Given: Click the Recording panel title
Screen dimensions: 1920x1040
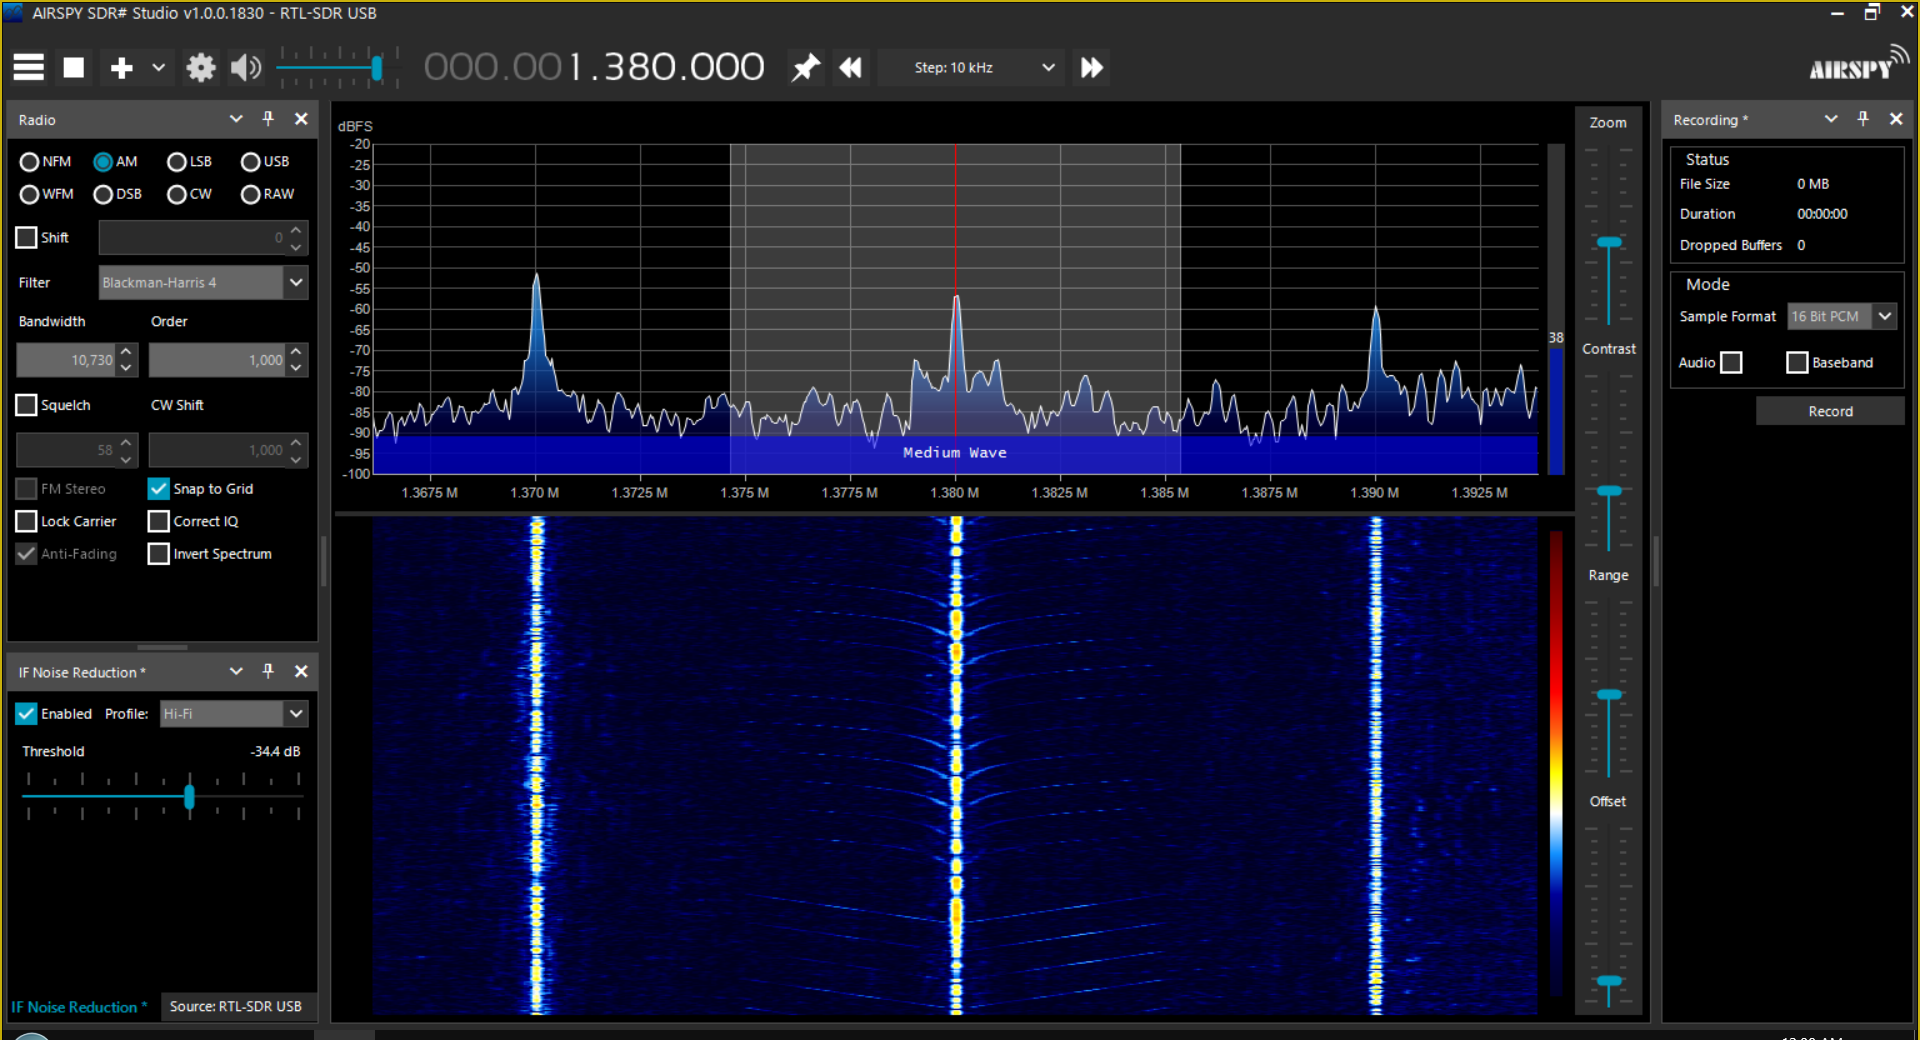Looking at the screenshot, I should pos(1711,120).
